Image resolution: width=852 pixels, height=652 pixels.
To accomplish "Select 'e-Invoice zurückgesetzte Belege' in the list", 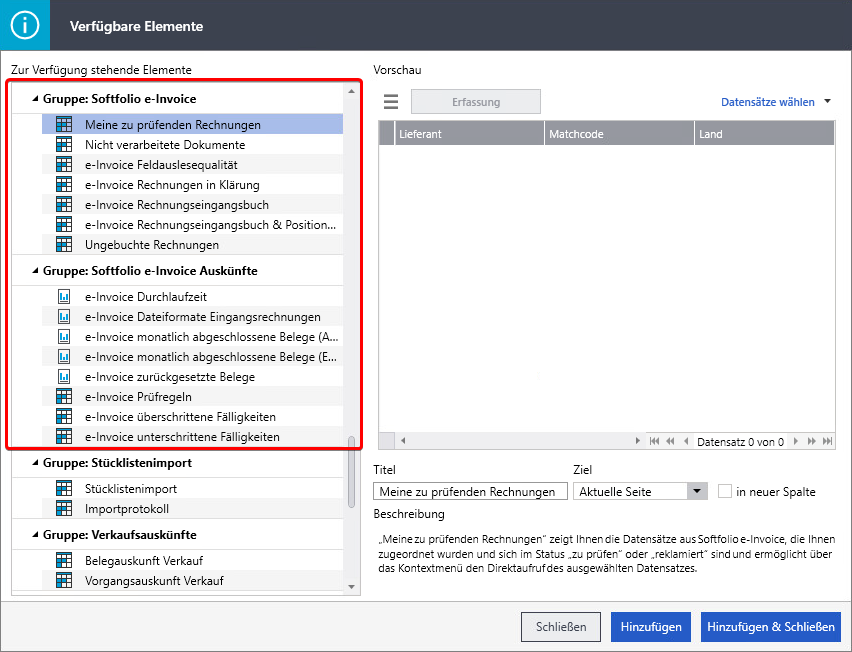I will coord(192,377).
